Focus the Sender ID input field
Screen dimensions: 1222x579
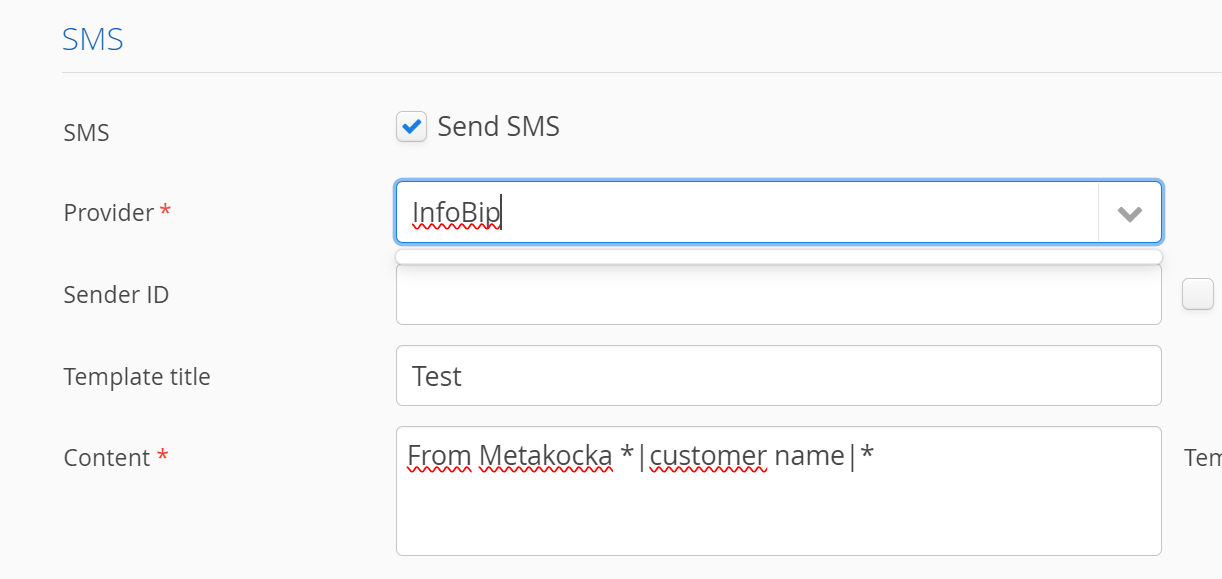coord(778,295)
